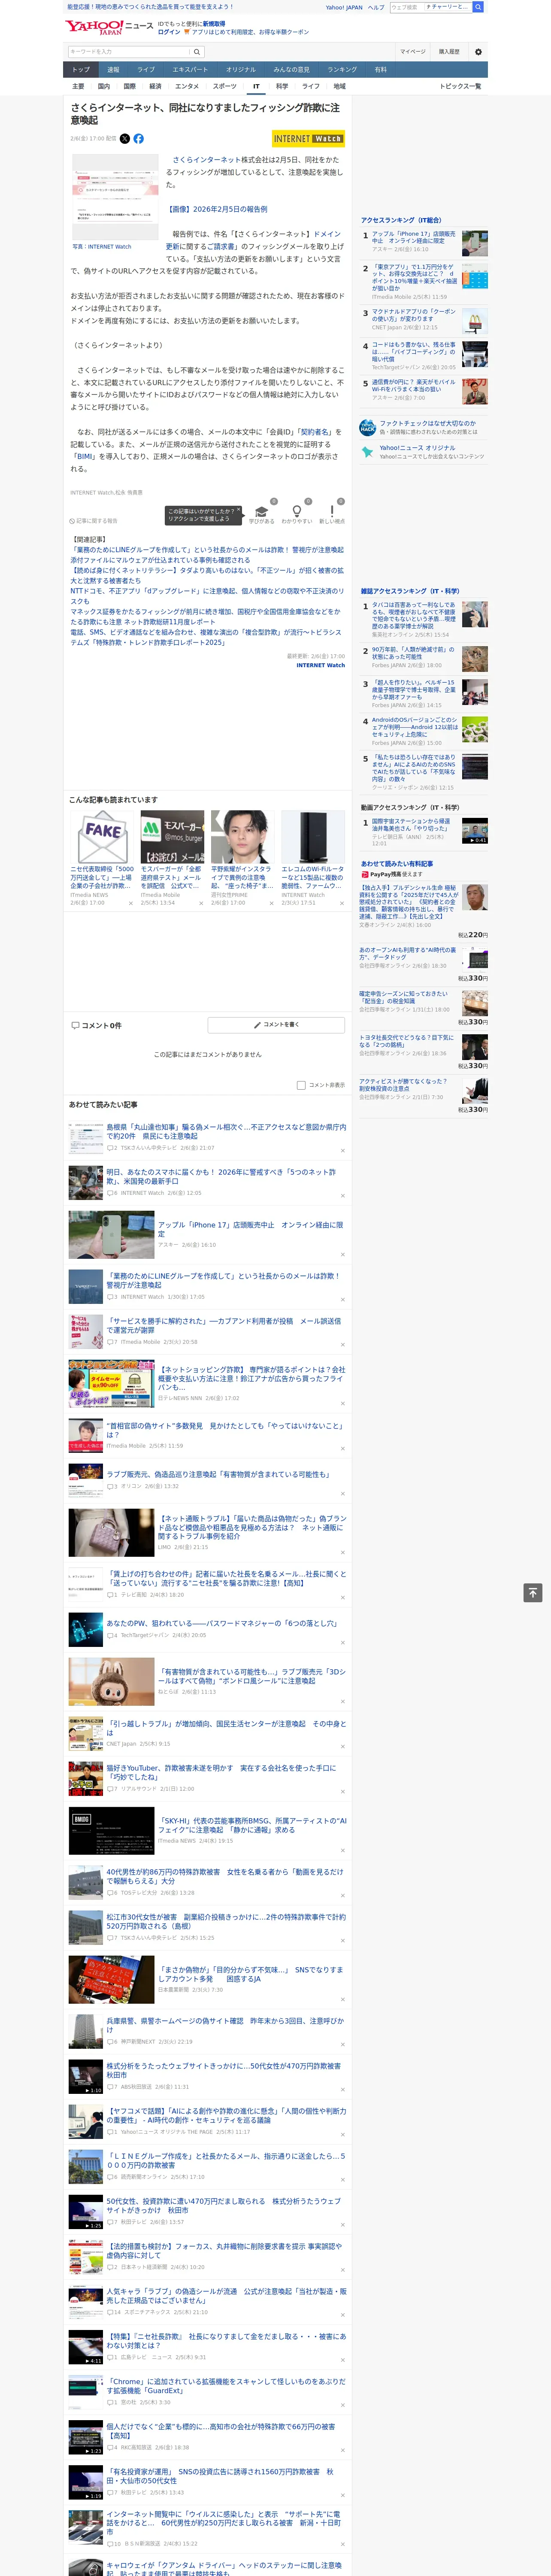Open settings via the gear icon

point(478,52)
